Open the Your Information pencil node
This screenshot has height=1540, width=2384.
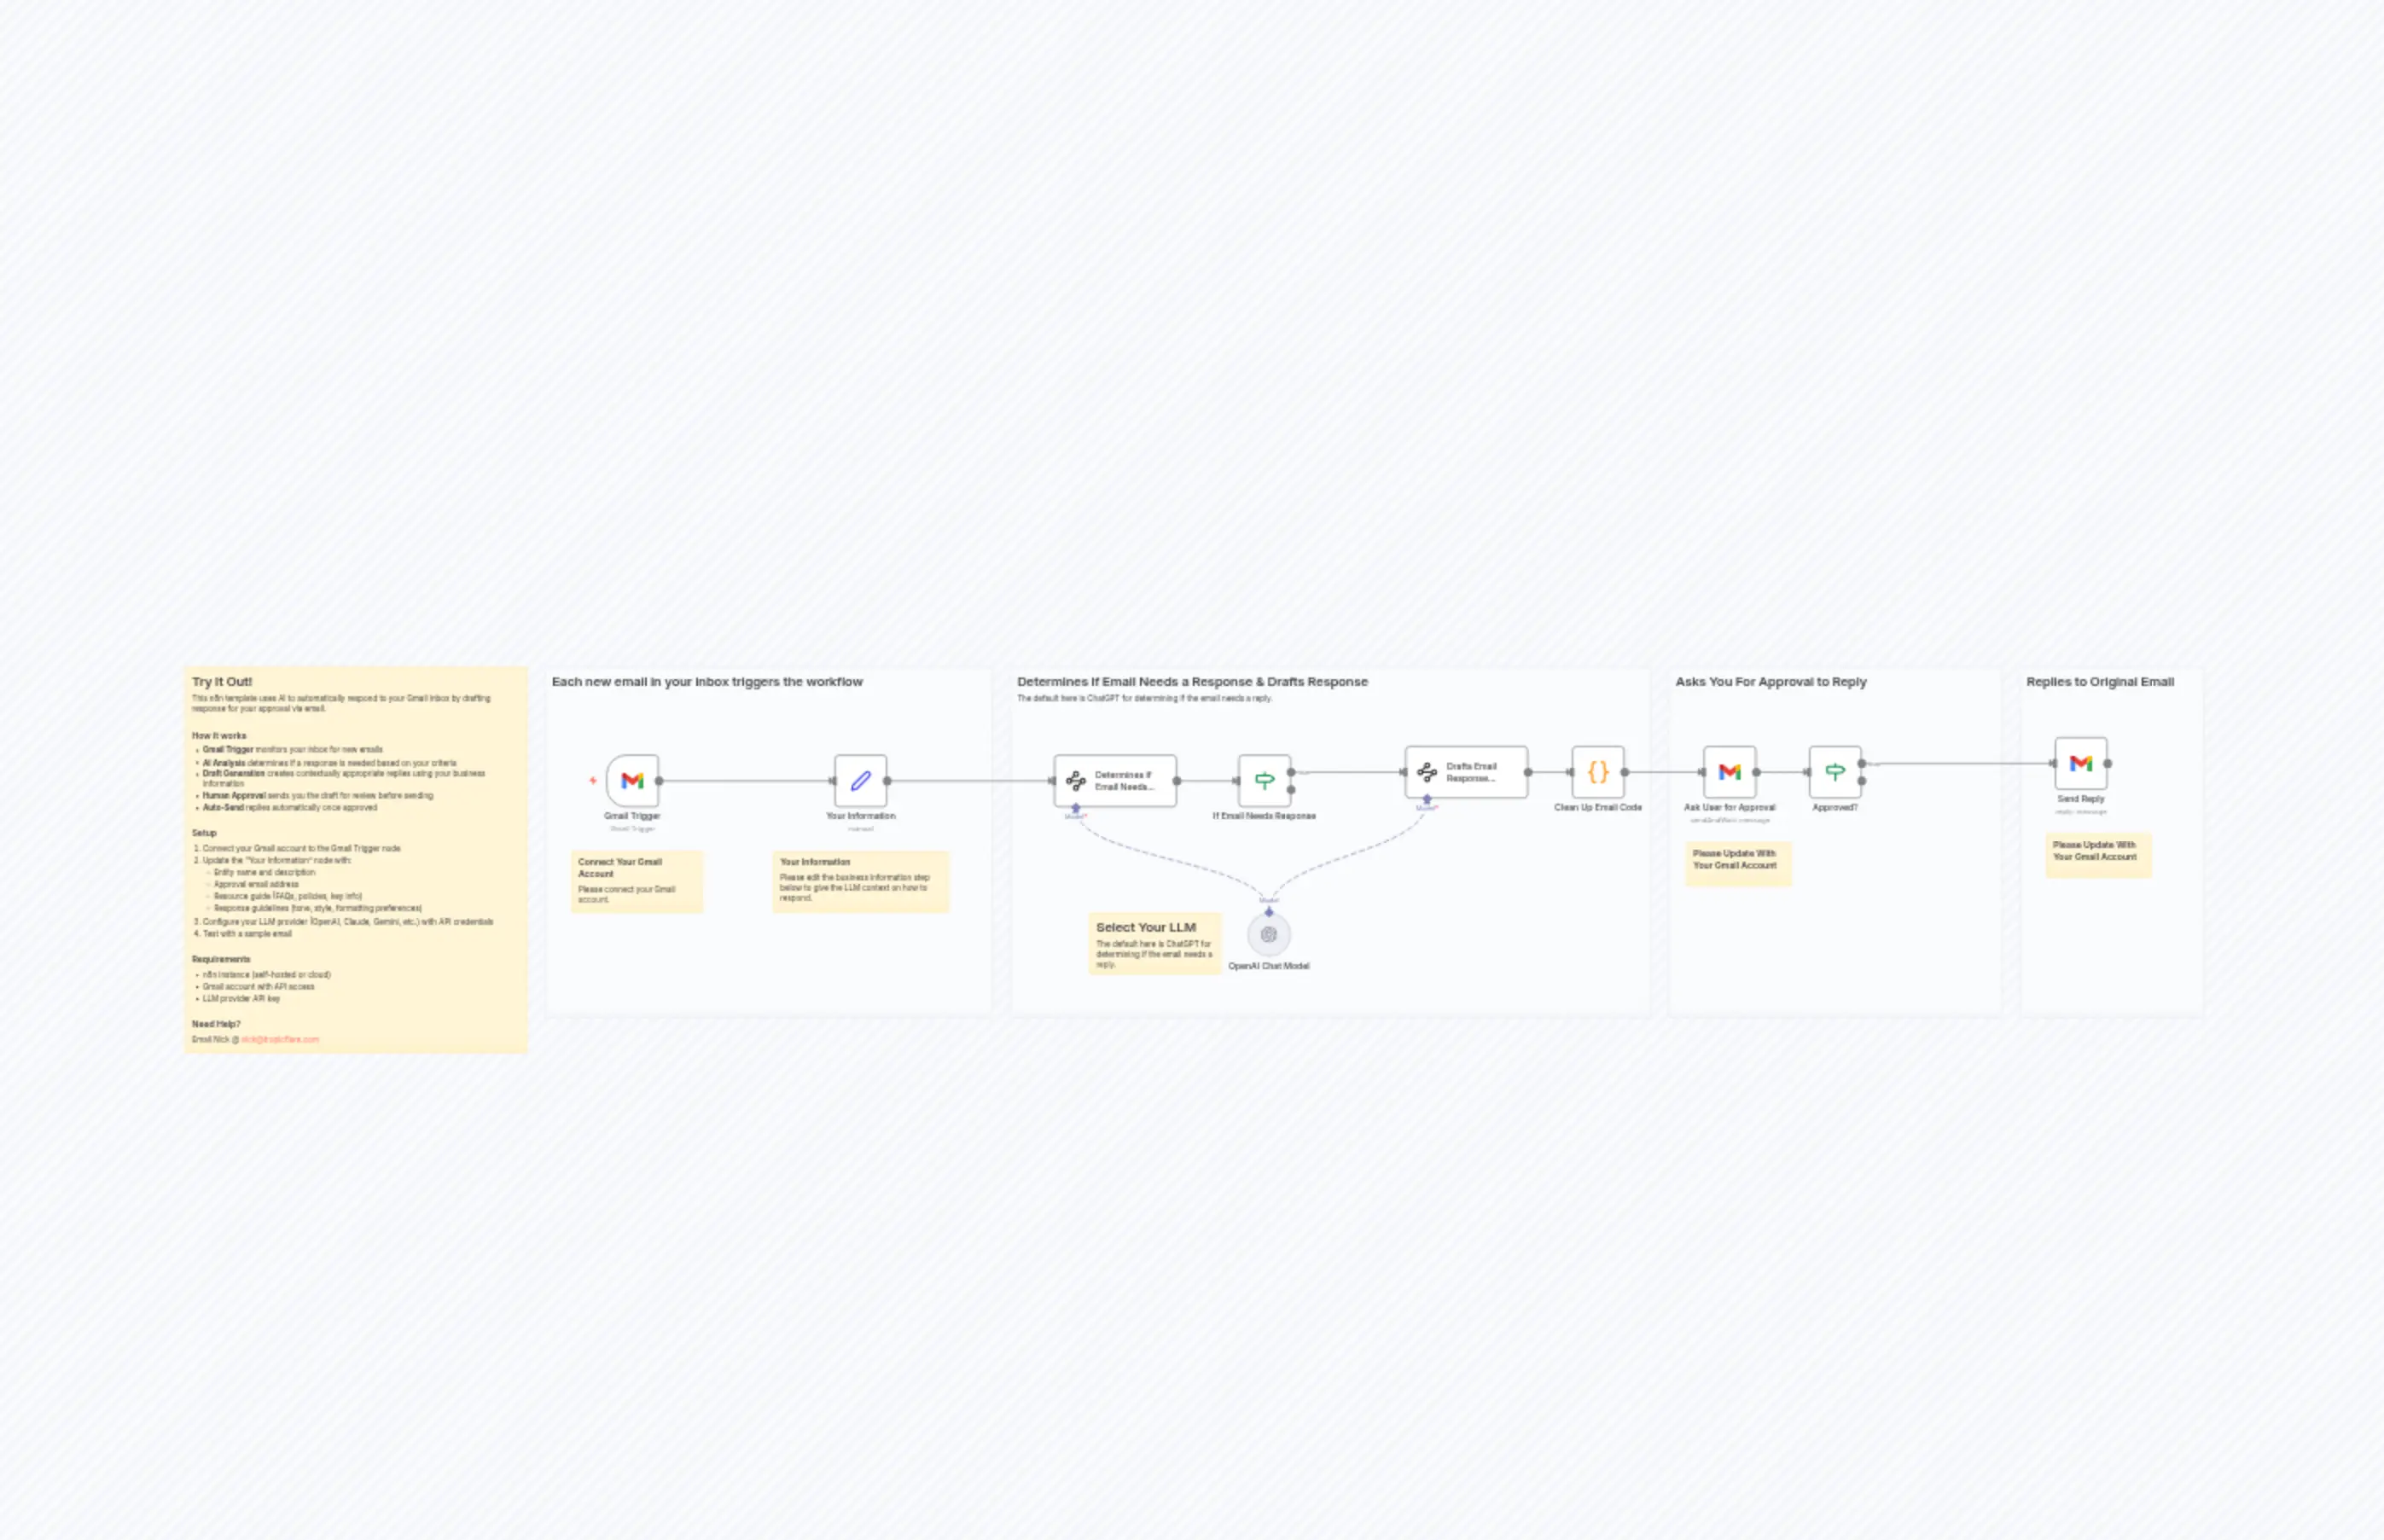pos(860,781)
